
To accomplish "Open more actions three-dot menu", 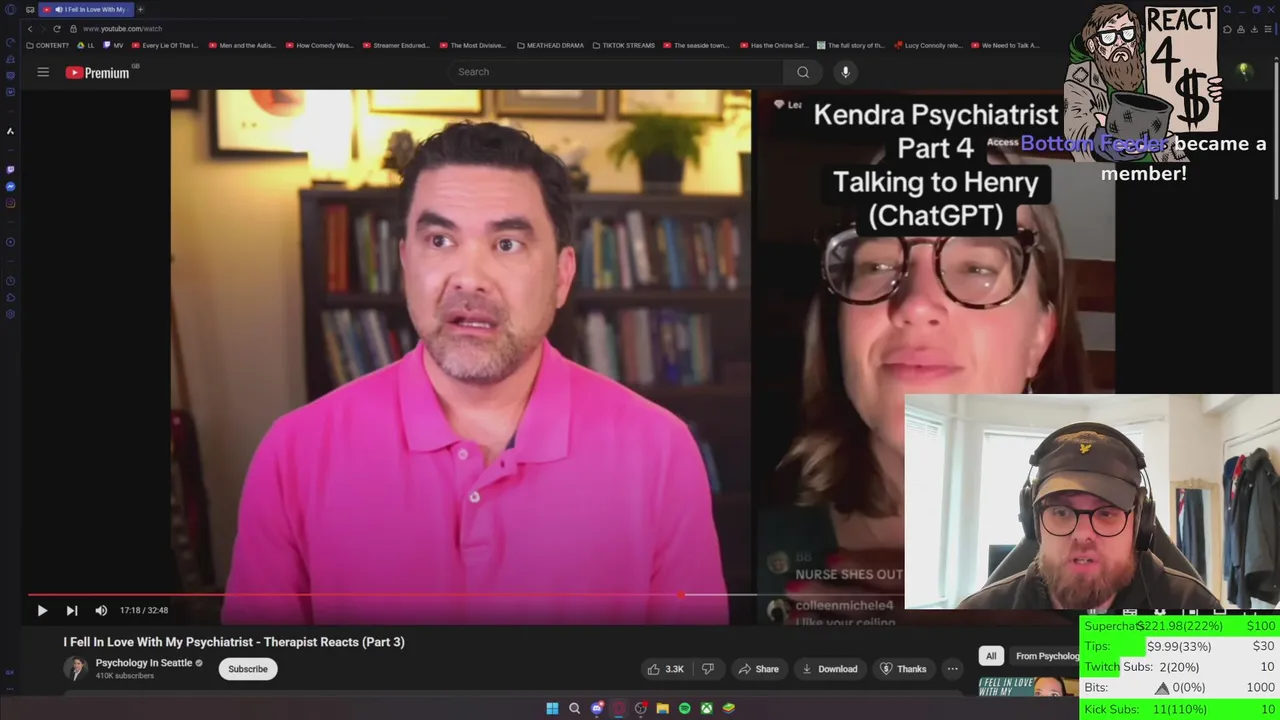I will [x=953, y=669].
